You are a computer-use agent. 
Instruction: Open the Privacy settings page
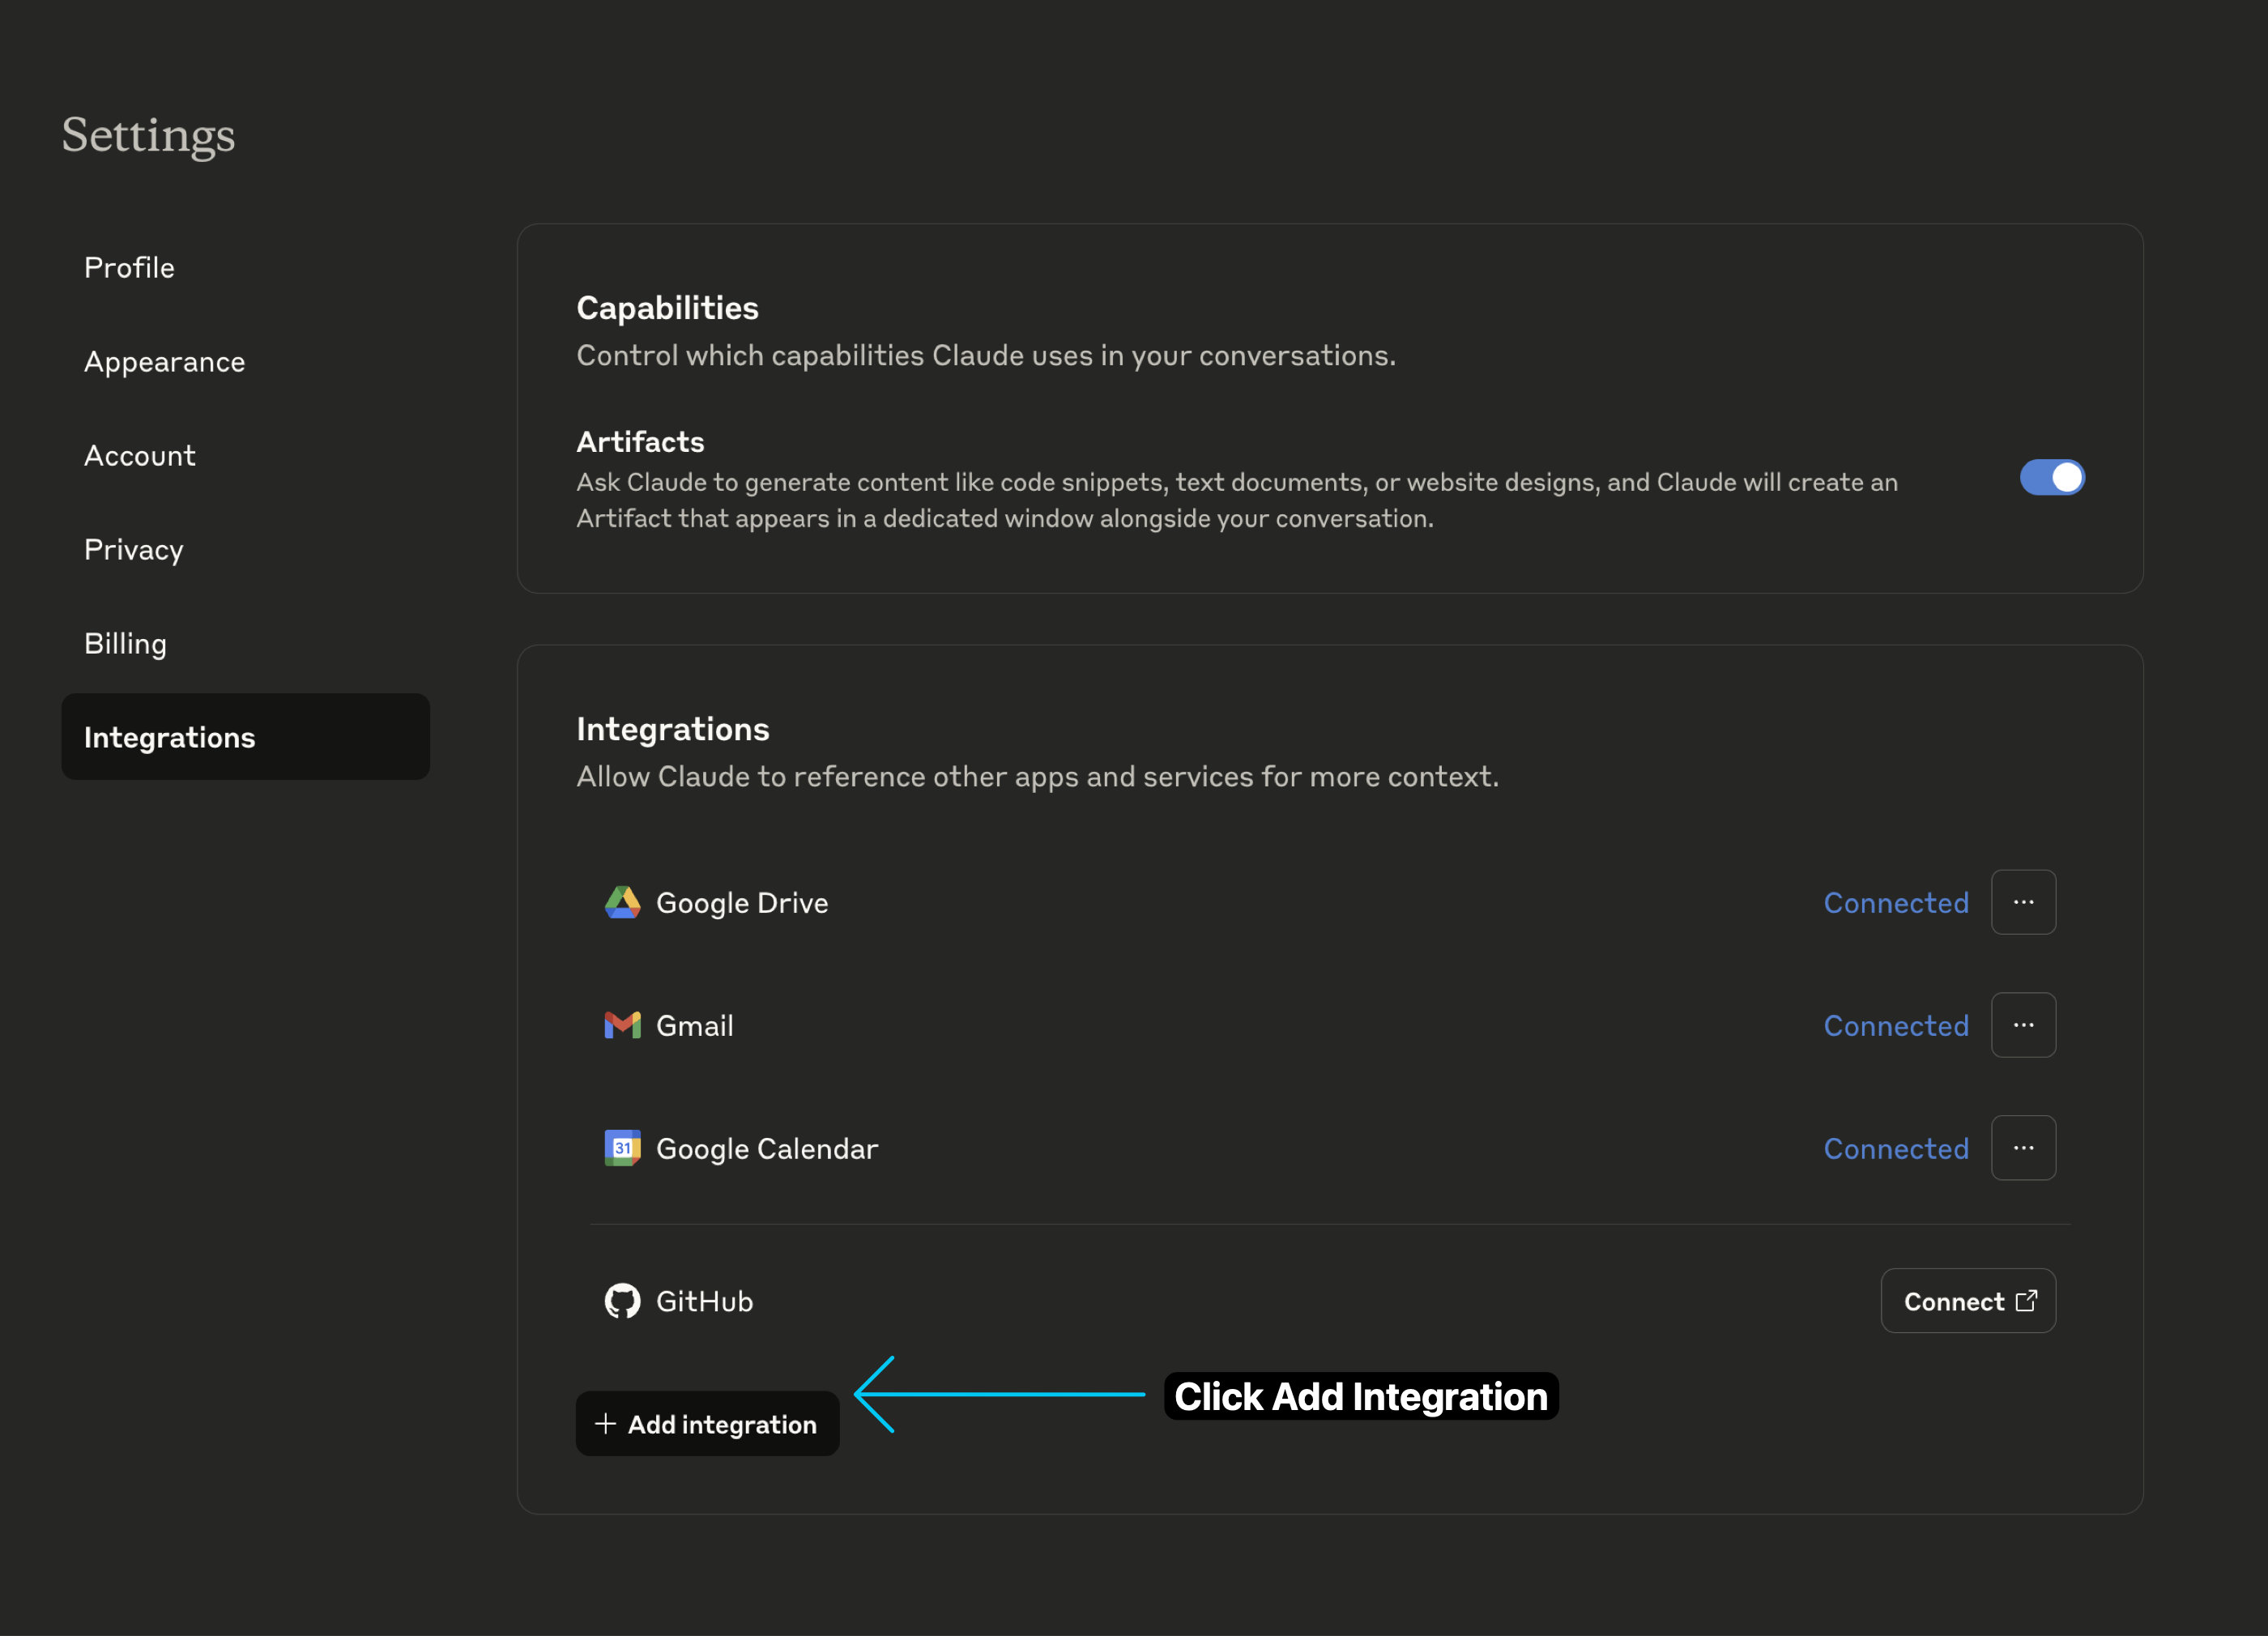134,550
